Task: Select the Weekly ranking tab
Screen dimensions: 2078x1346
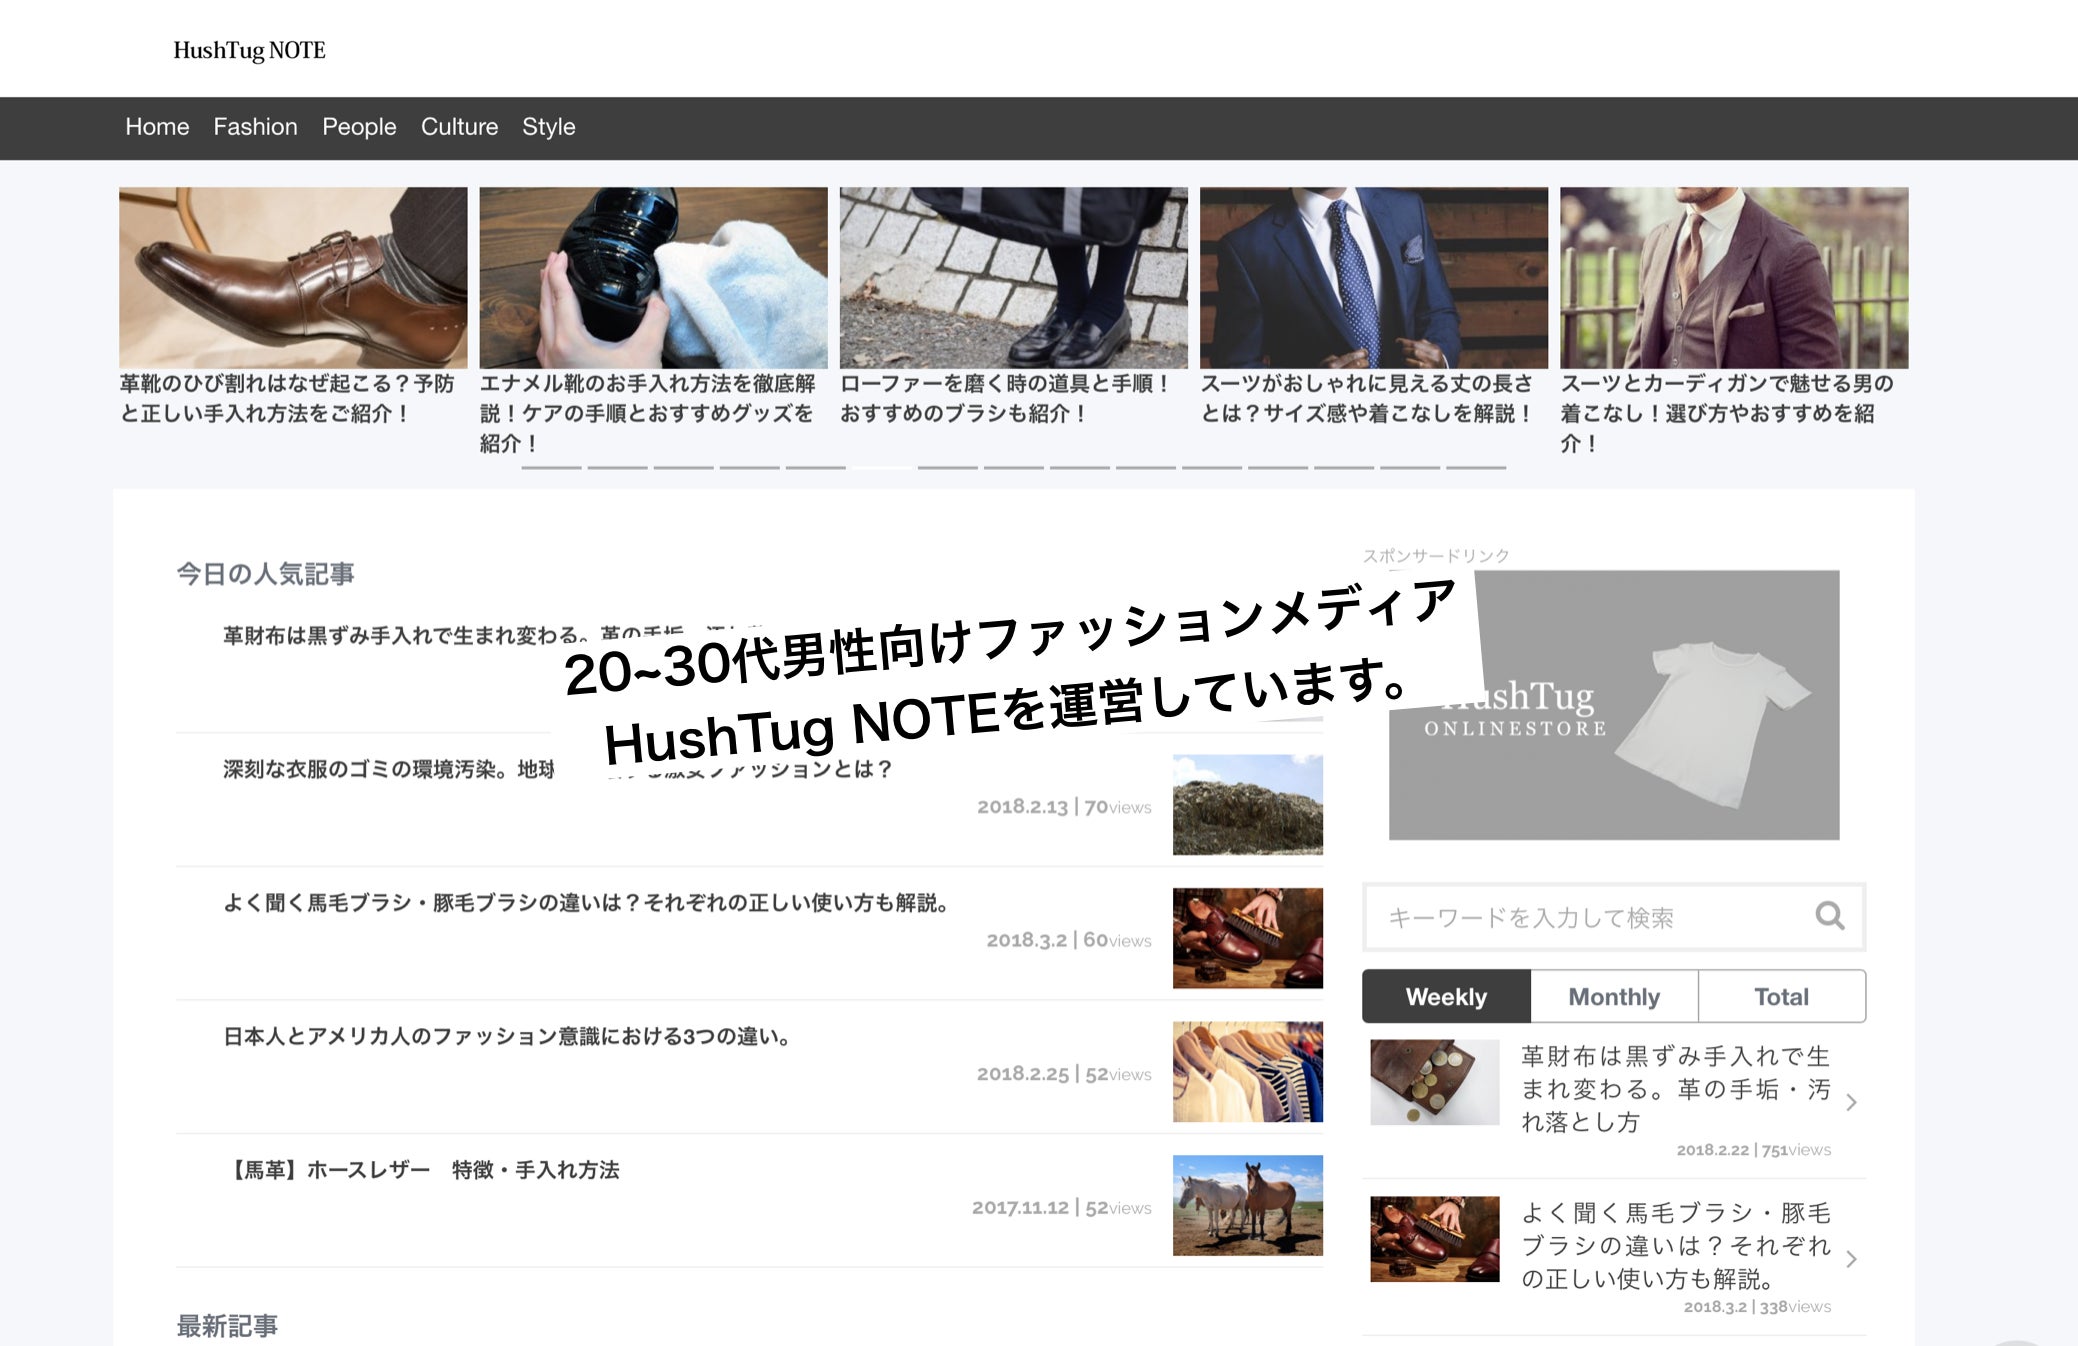Action: pyautogui.click(x=1446, y=996)
